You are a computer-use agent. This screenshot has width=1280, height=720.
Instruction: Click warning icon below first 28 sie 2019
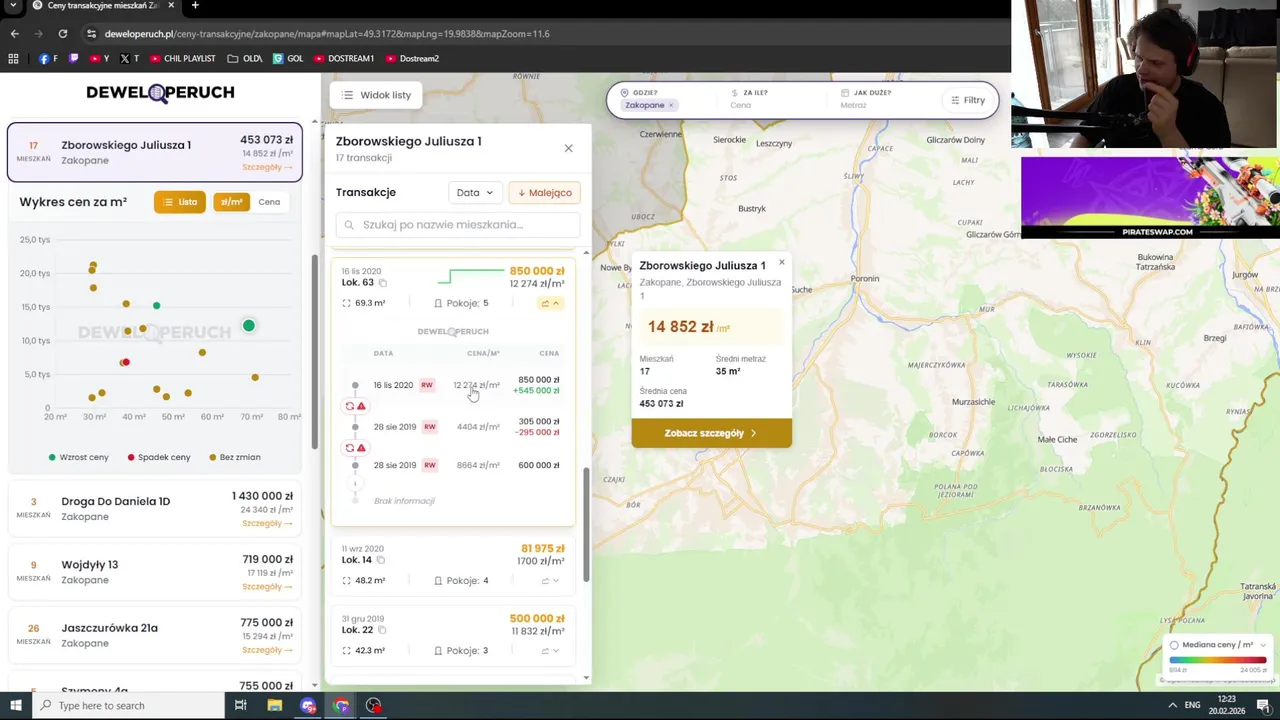click(361, 447)
